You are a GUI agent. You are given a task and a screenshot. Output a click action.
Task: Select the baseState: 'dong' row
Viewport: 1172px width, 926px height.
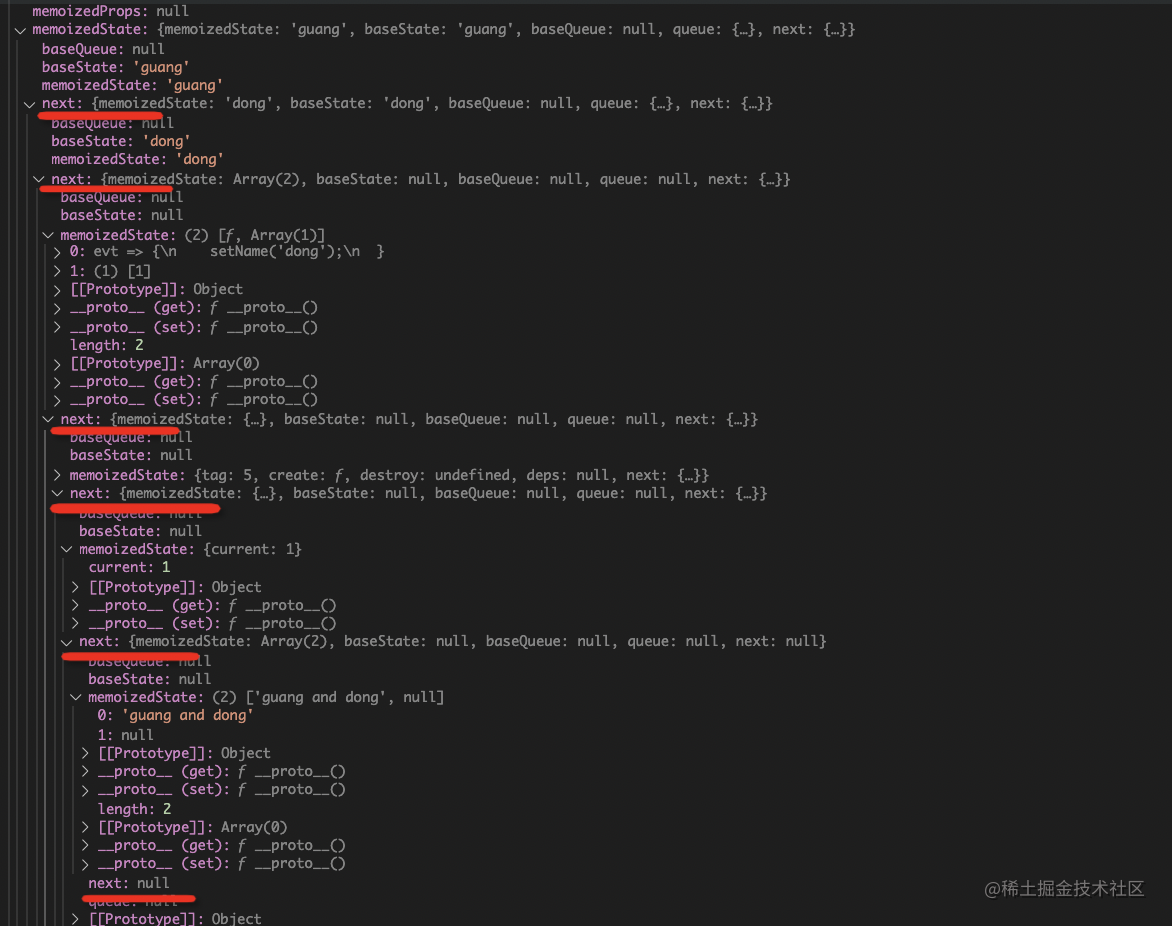(x=120, y=141)
